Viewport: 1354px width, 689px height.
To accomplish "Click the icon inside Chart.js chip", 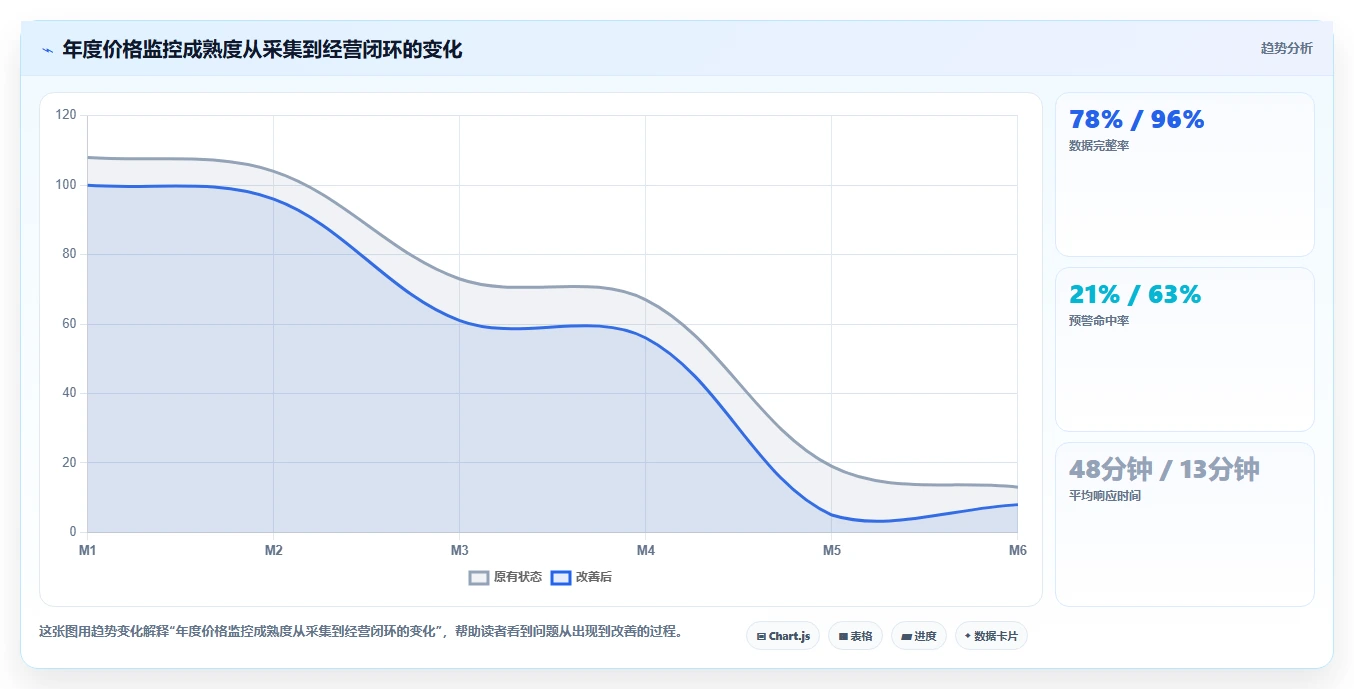I will [x=761, y=636].
